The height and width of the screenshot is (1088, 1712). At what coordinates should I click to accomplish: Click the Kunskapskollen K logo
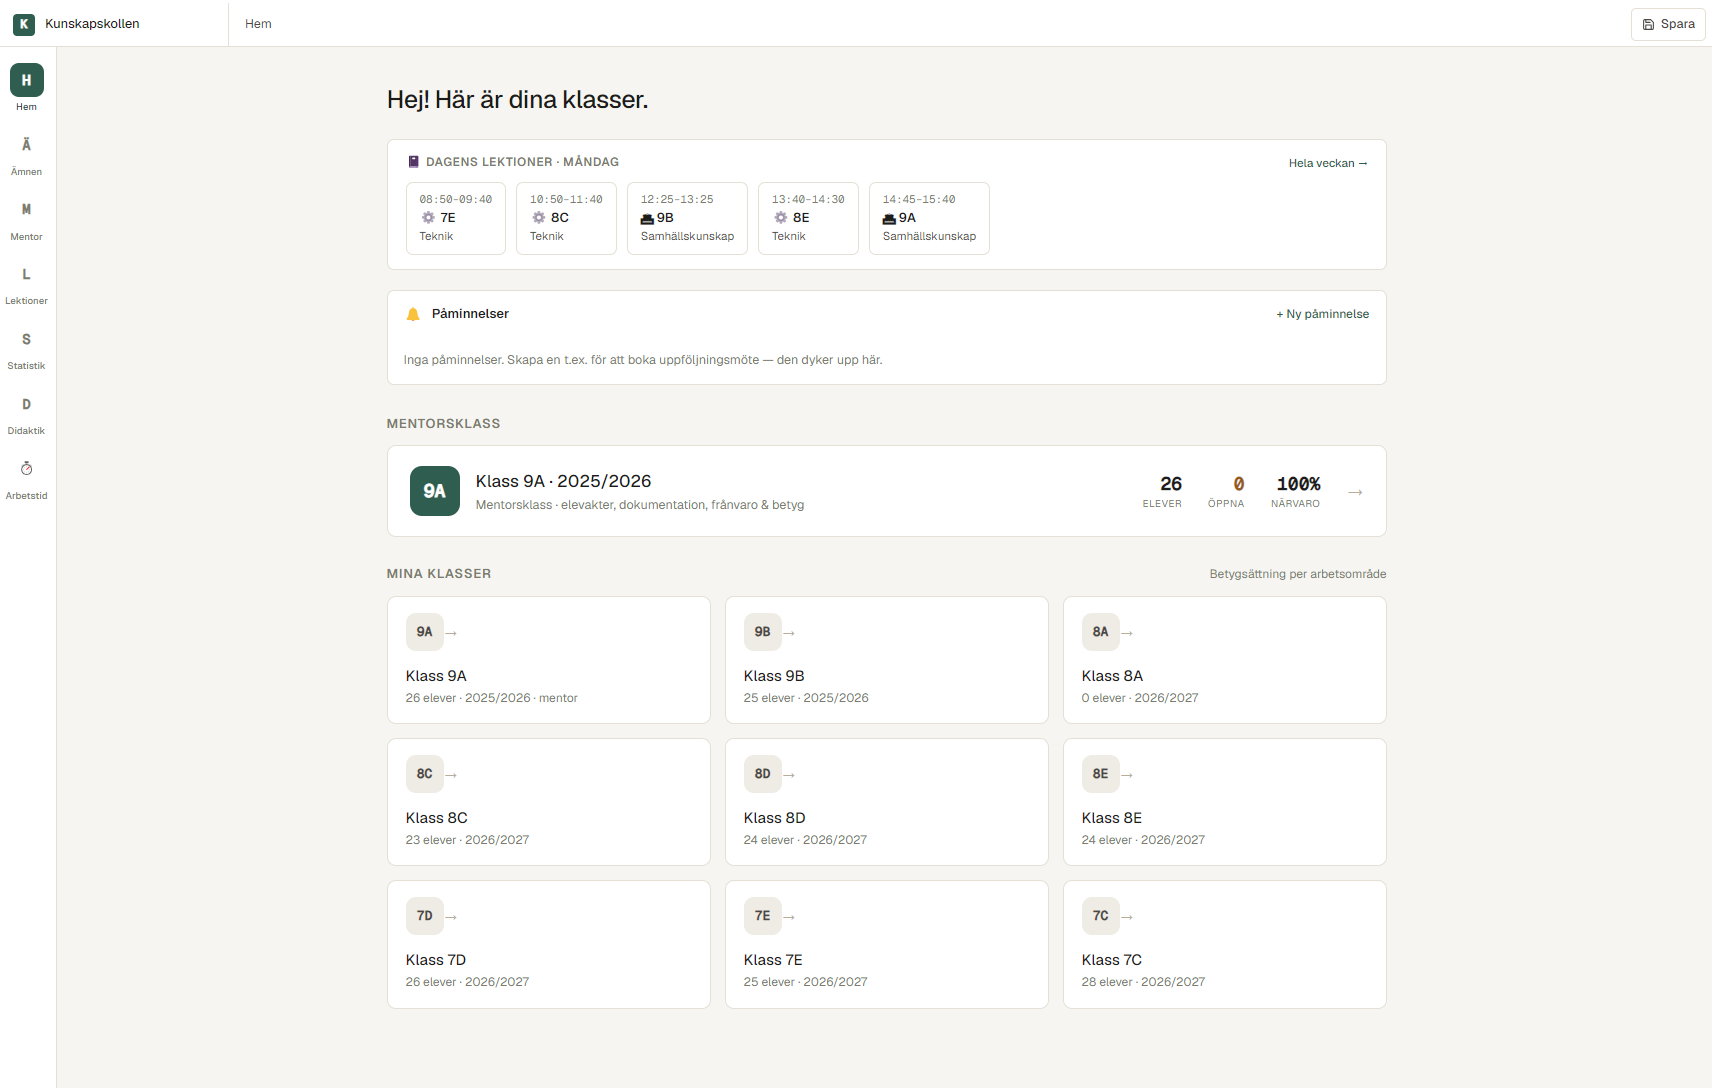[24, 24]
